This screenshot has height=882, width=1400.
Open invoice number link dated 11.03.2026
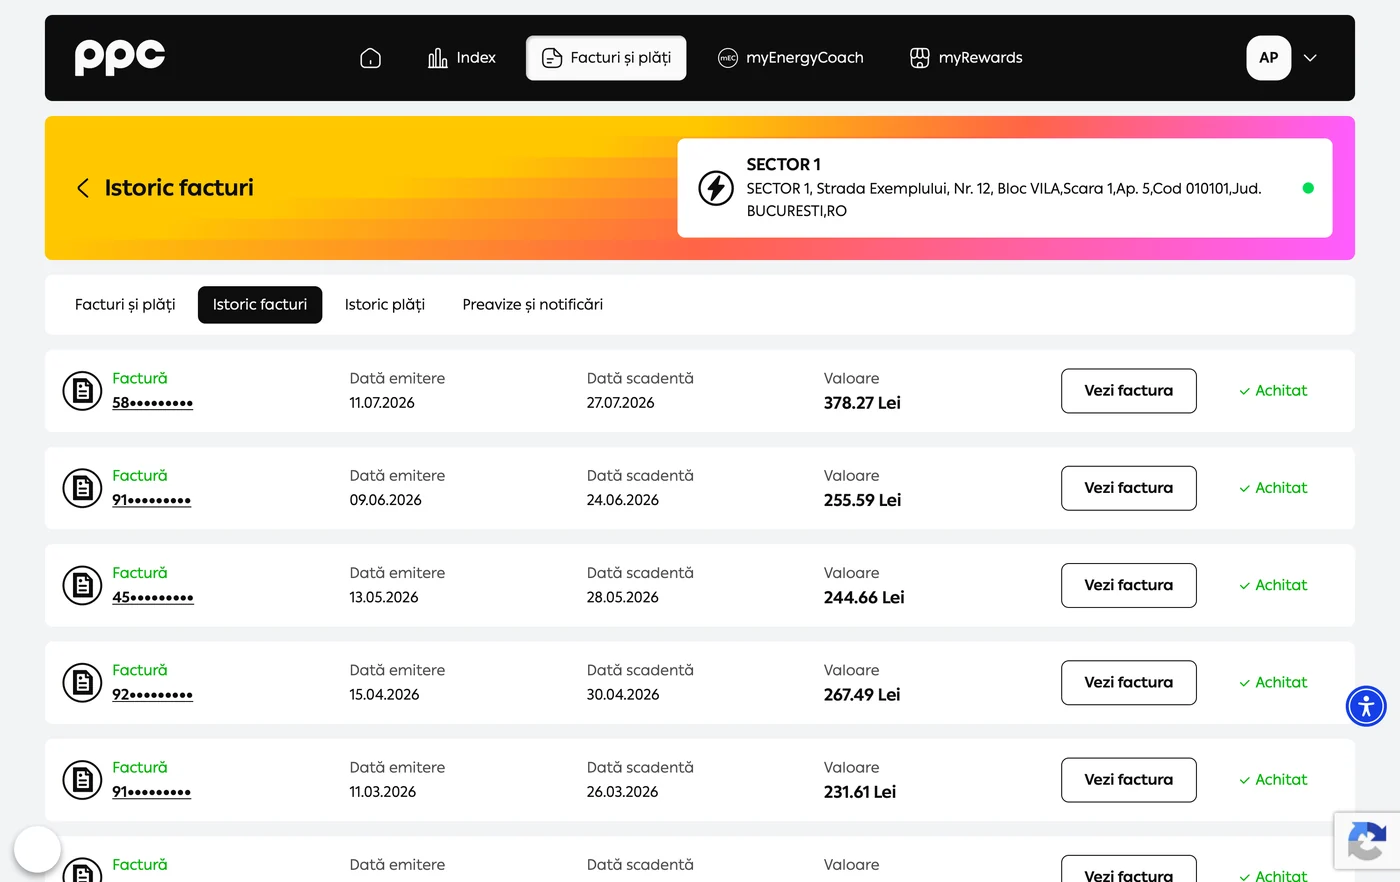pos(151,791)
